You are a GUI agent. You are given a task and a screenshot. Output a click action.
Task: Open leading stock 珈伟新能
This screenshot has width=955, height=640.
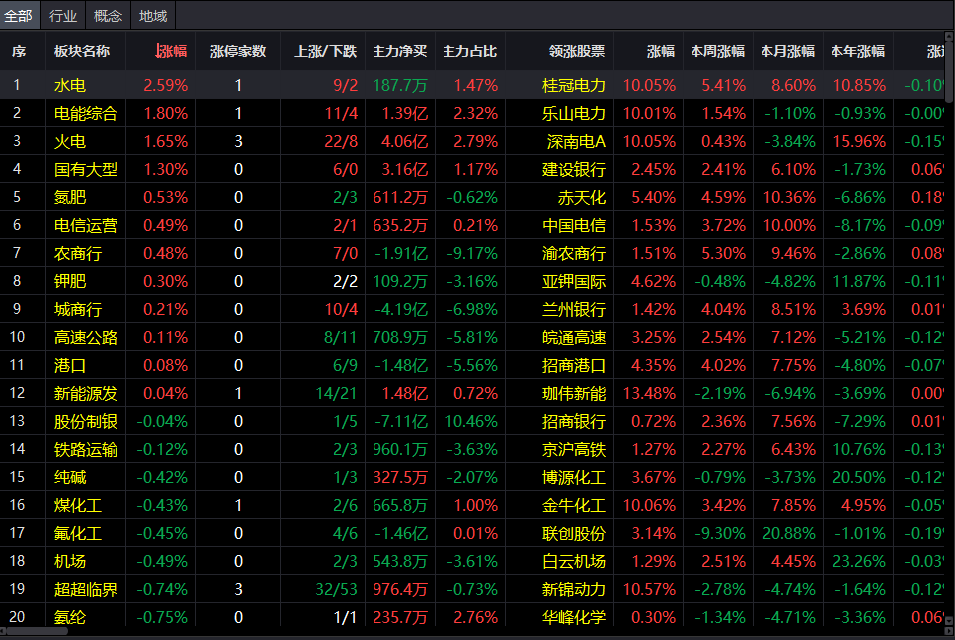574,393
